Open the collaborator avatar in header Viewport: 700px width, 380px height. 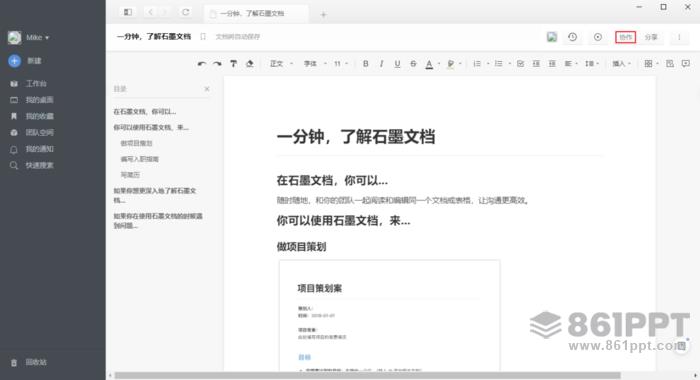point(552,37)
